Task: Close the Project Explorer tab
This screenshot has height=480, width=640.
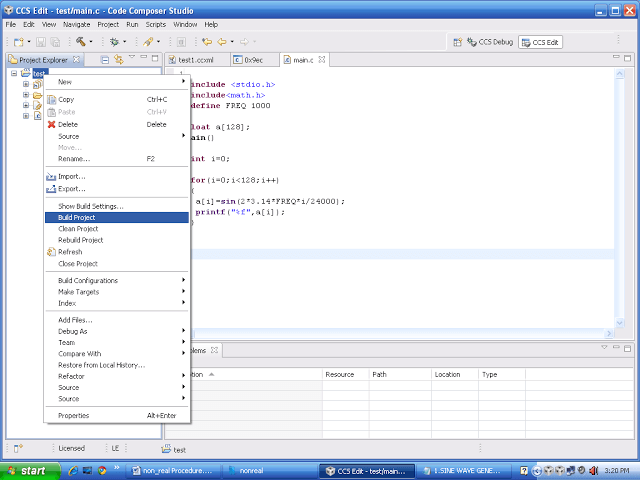Action: [76, 60]
